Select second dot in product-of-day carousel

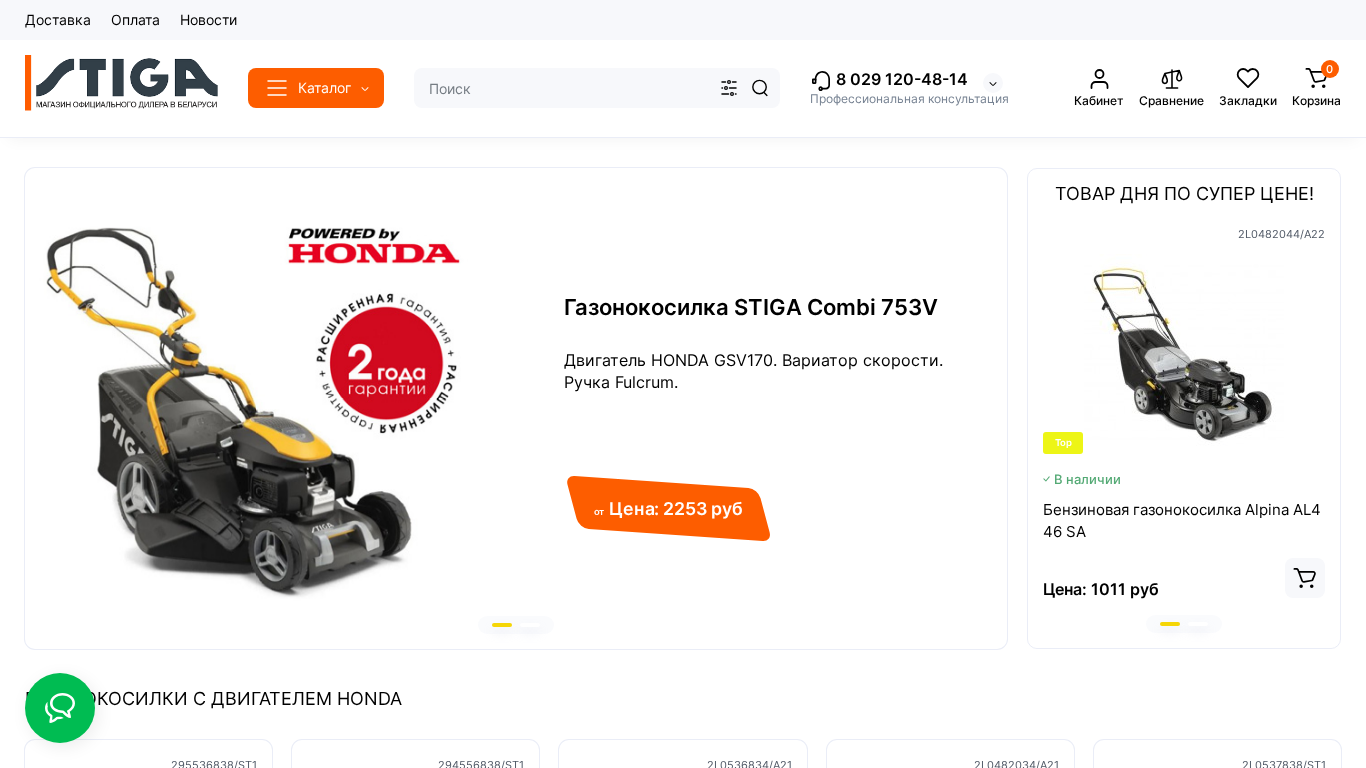click(x=1198, y=624)
